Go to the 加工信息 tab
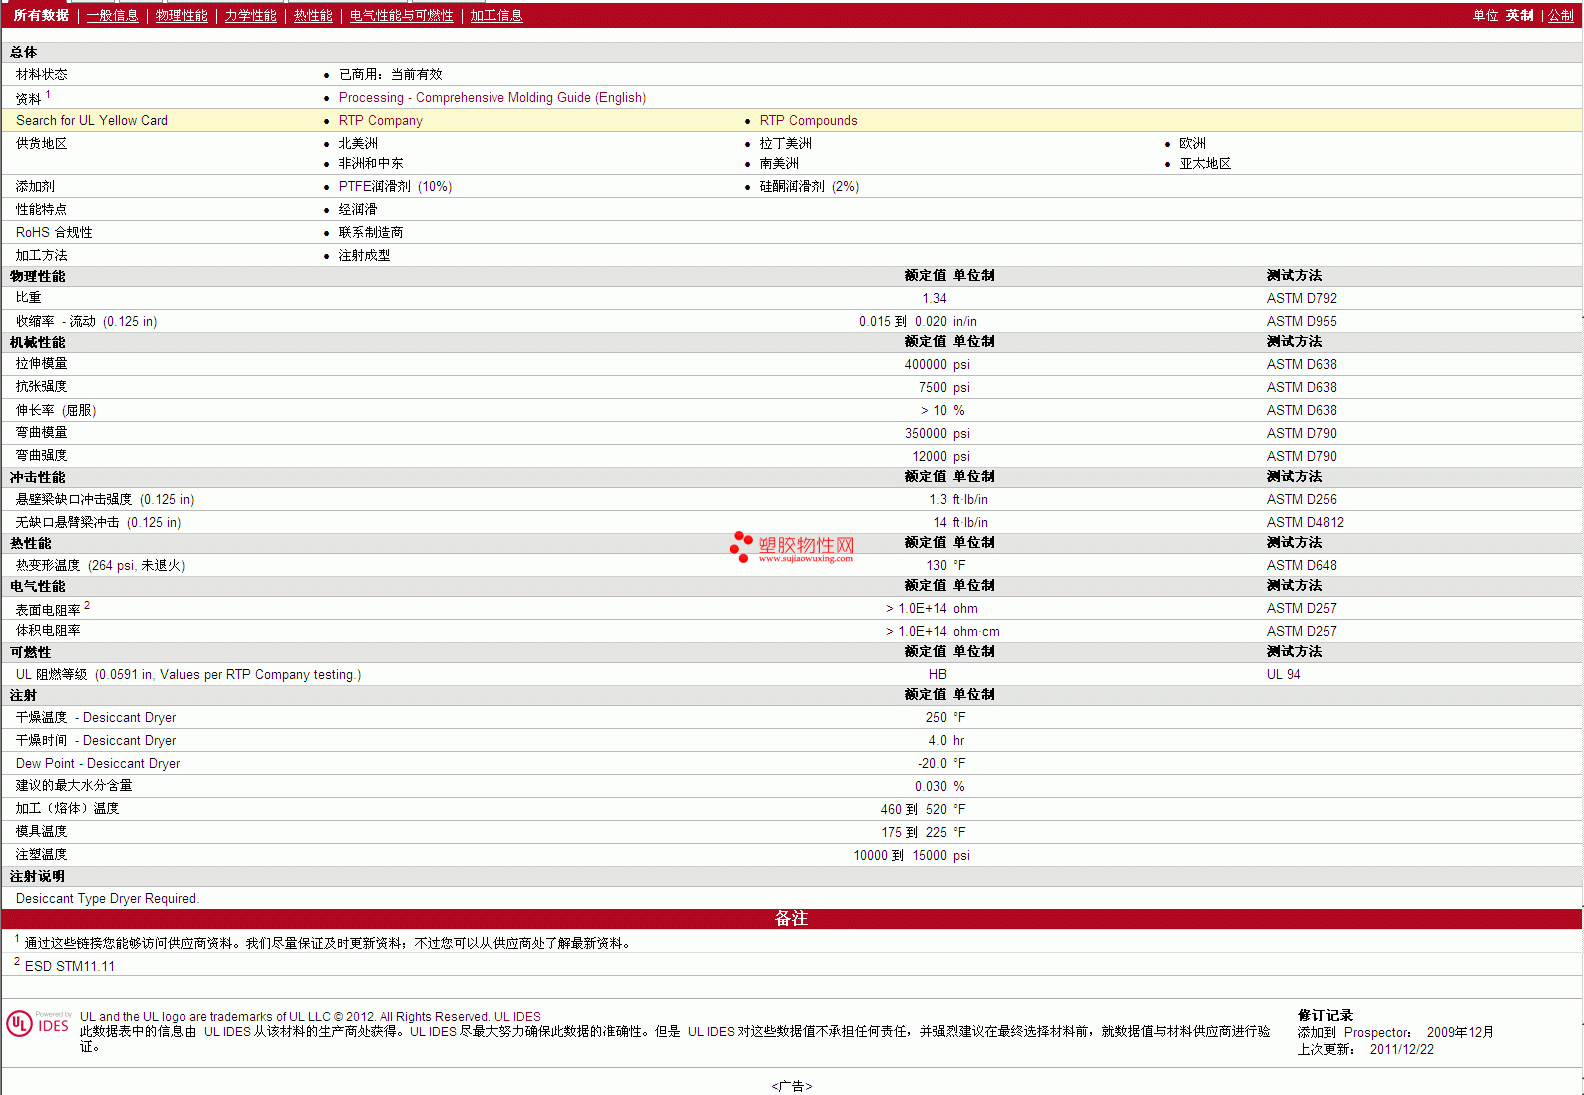 coord(496,16)
